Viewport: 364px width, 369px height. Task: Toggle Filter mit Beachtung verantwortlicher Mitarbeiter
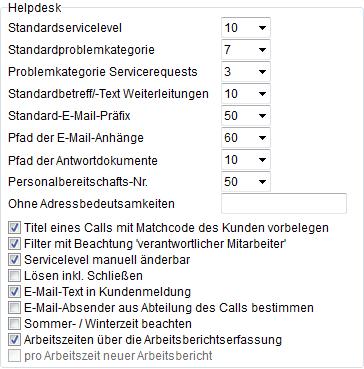[x=15, y=244]
